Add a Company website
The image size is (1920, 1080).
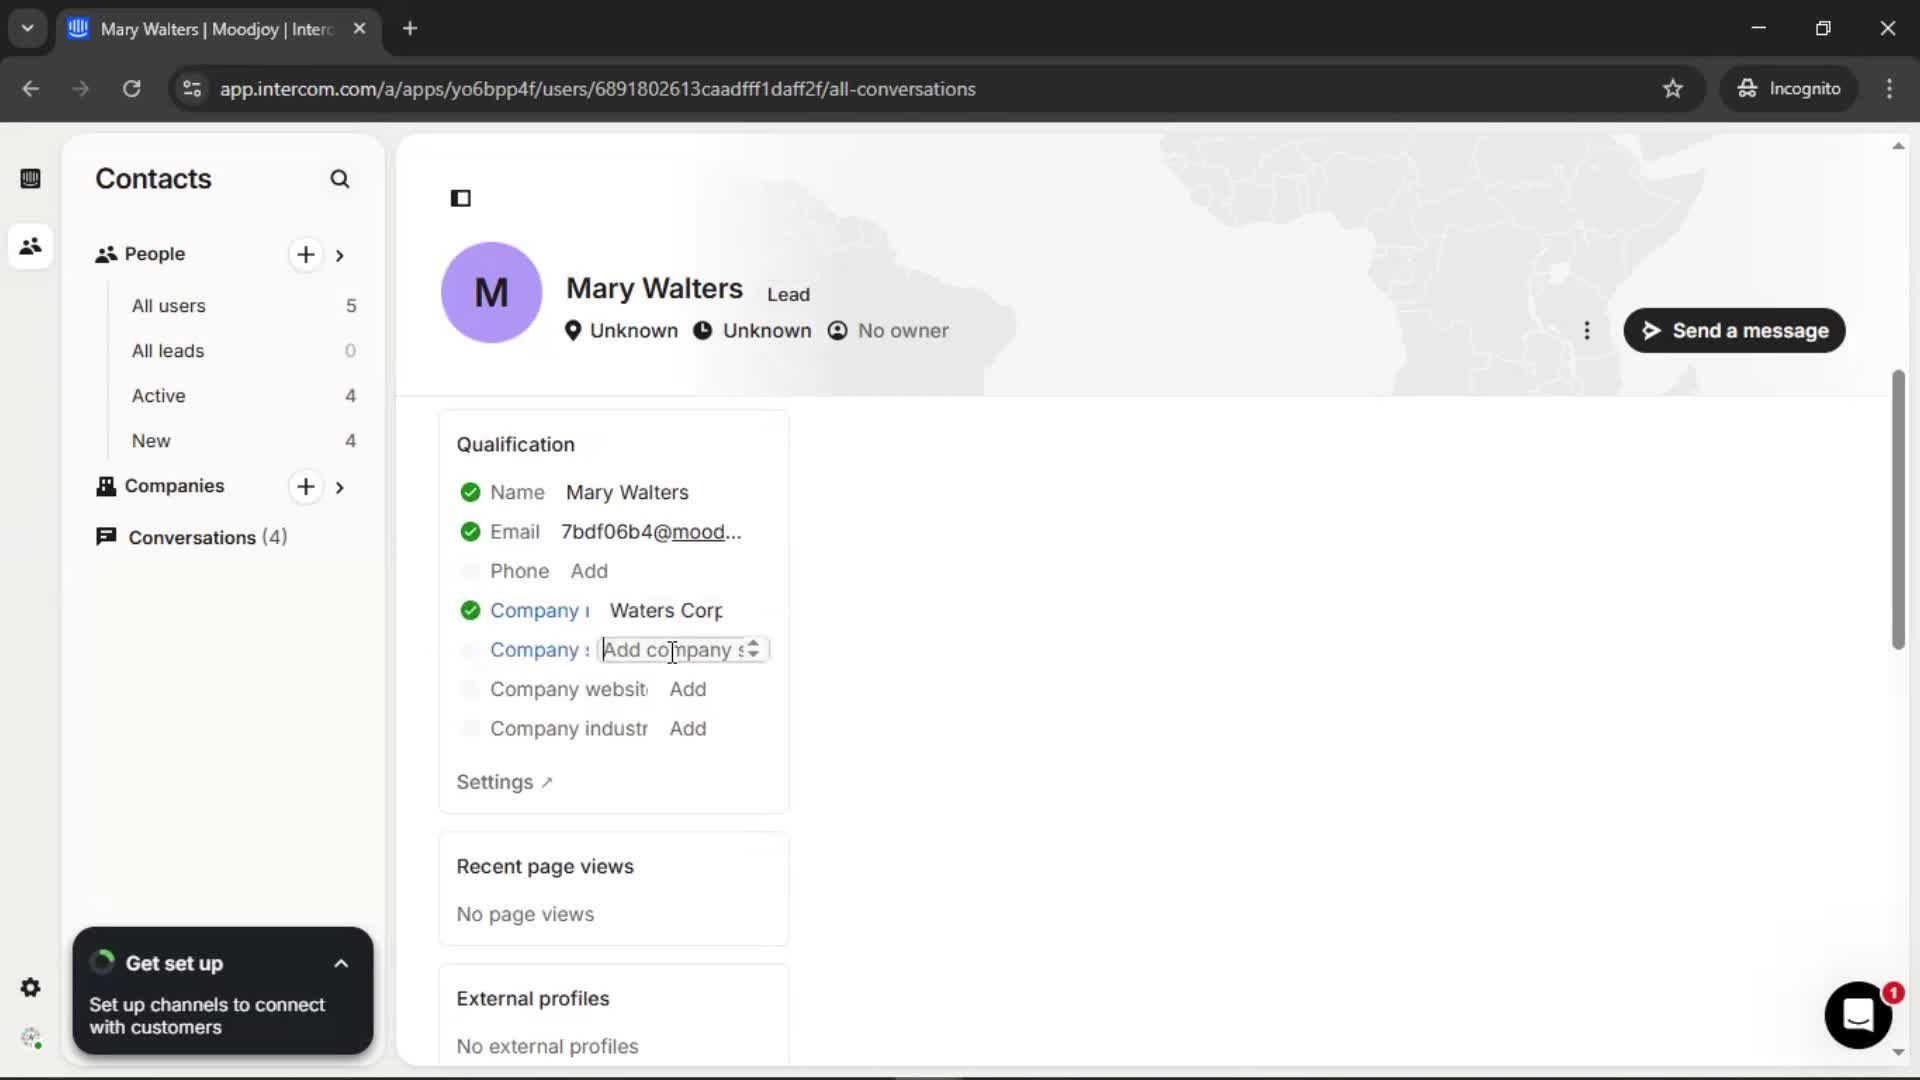pos(688,689)
